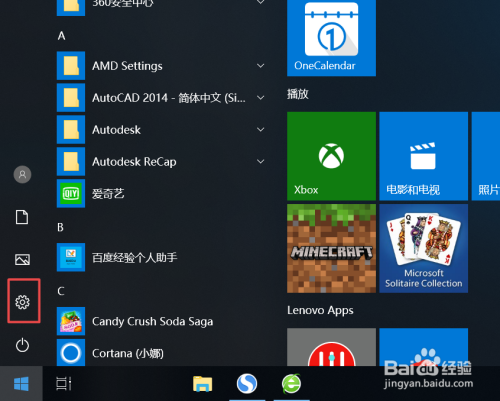Viewport: 500px width, 401px height.
Task: Expand the Autodesk folder chevron
Action: click(261, 130)
